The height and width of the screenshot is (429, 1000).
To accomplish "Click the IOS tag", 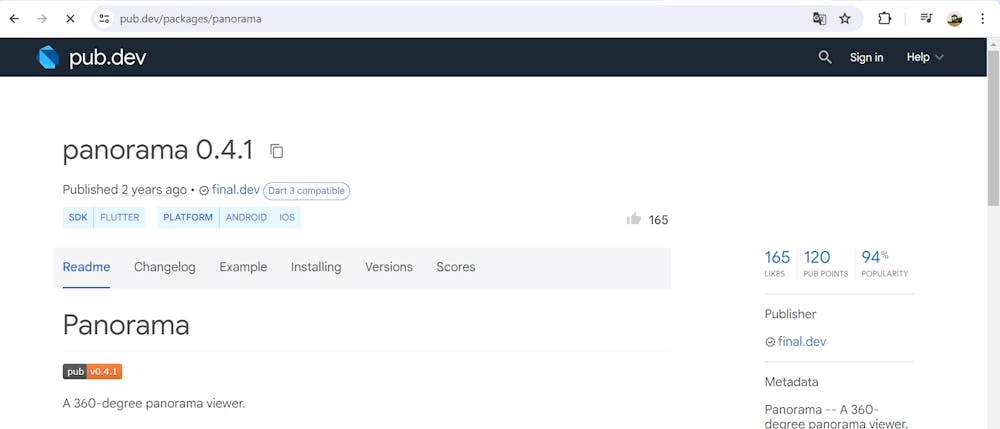I will pyautogui.click(x=287, y=217).
